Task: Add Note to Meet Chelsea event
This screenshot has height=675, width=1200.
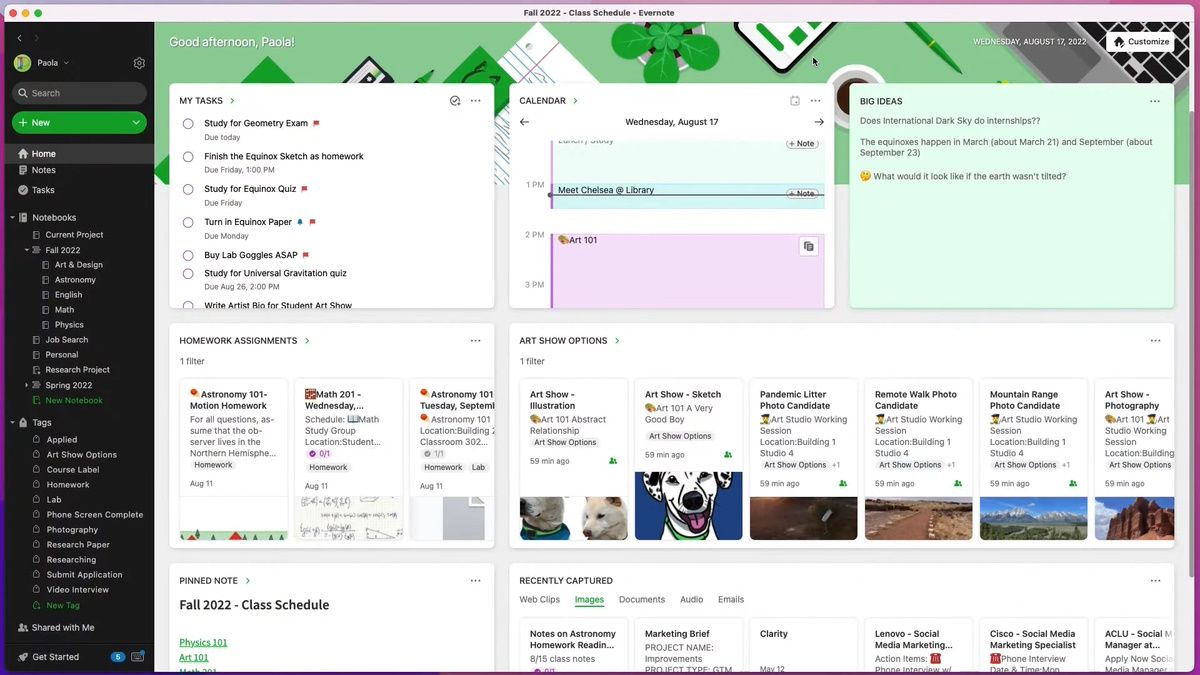Action: click(x=801, y=193)
